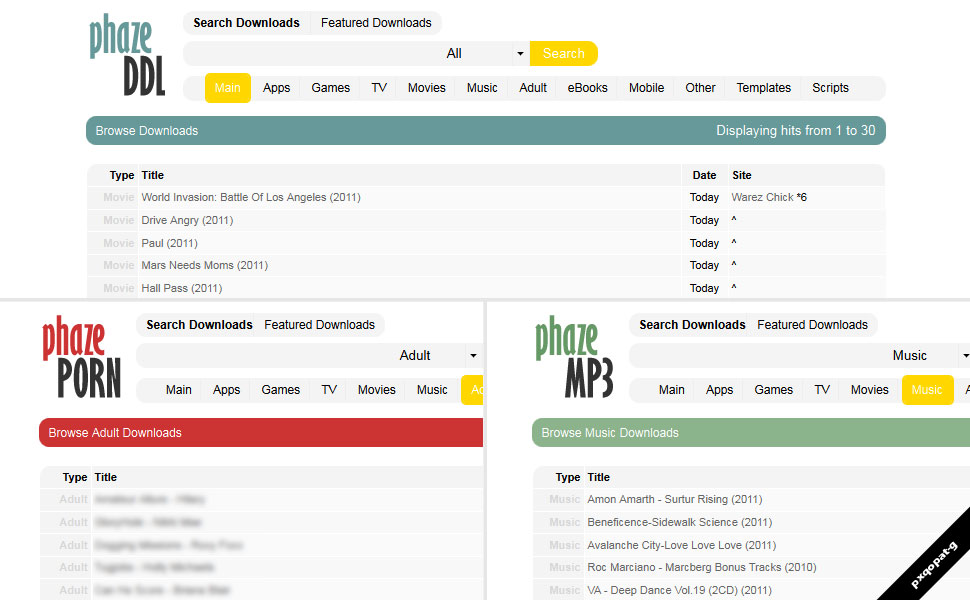This screenshot has width=970, height=600.
Task: Select the Main tab in phaze PORN
Action: coord(178,390)
